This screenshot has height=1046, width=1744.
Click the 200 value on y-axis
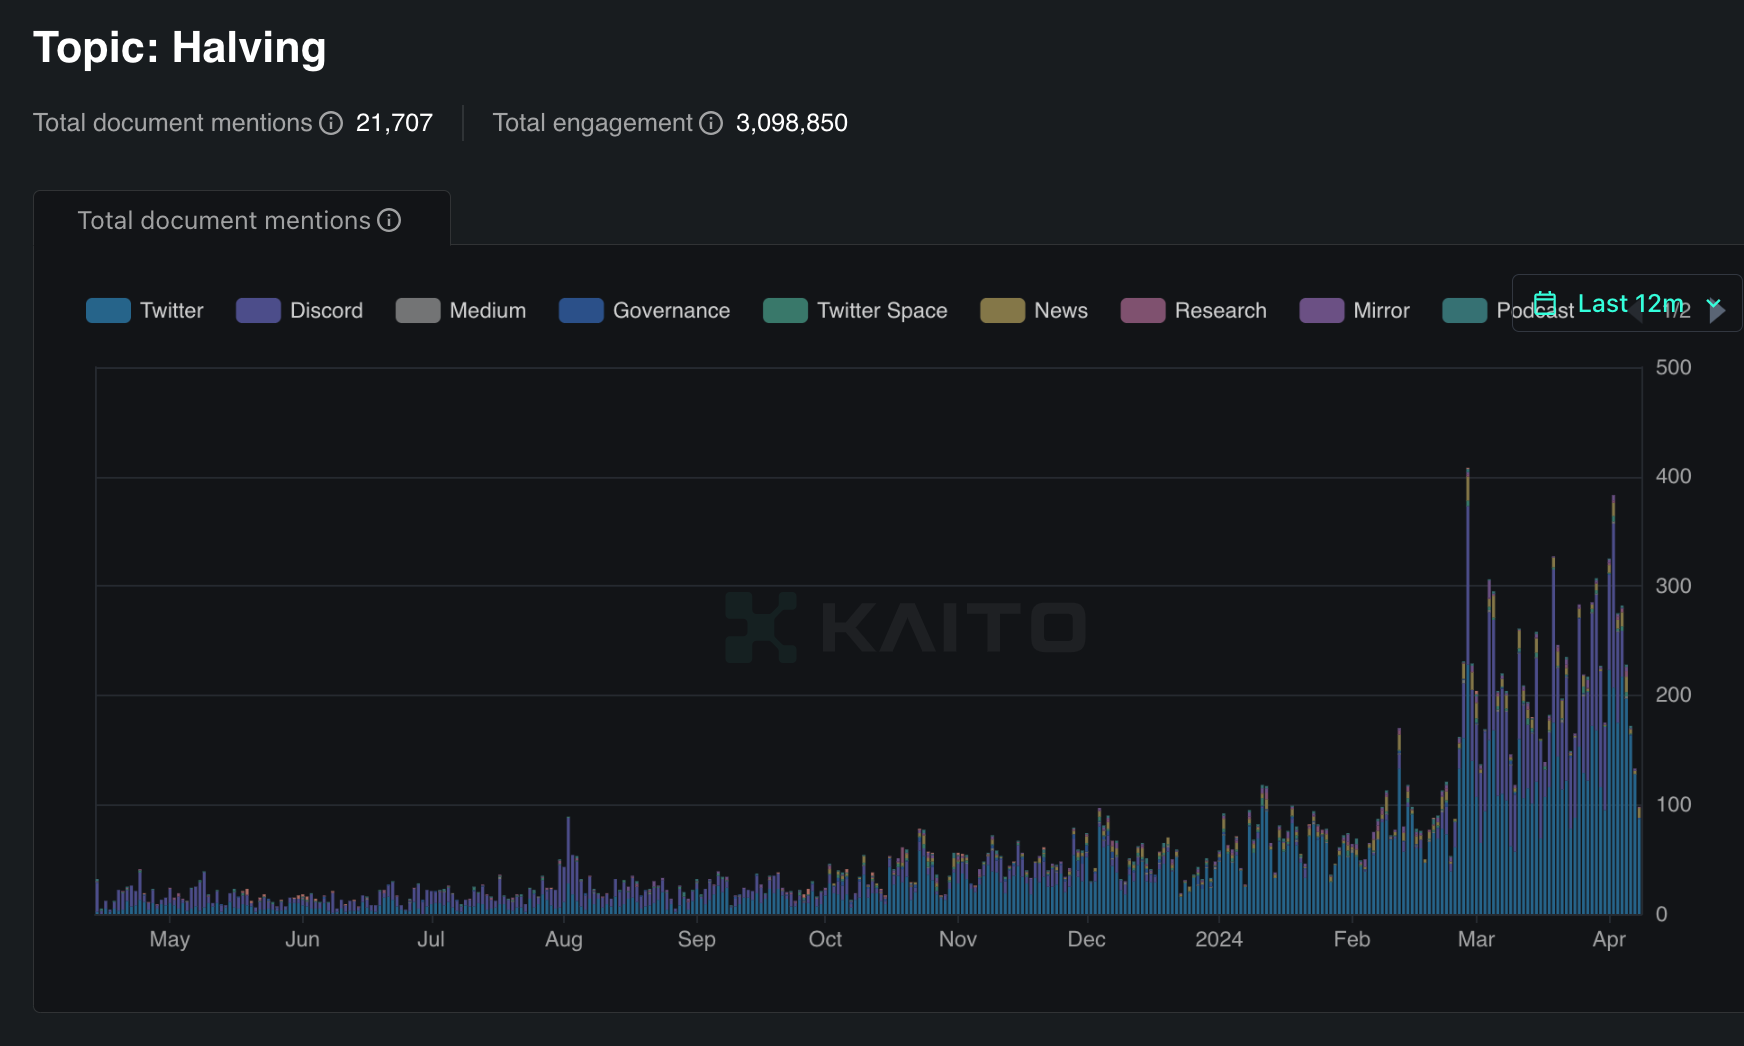click(1674, 695)
